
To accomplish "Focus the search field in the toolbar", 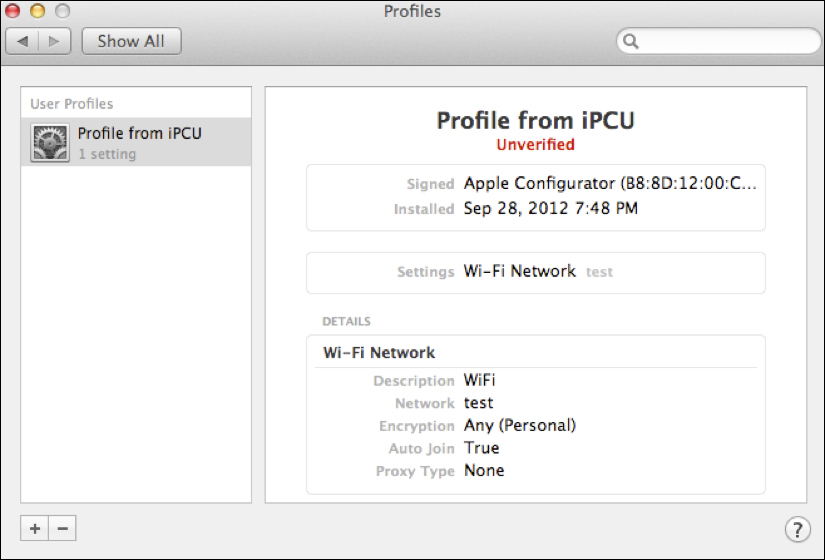I will click(718, 41).
